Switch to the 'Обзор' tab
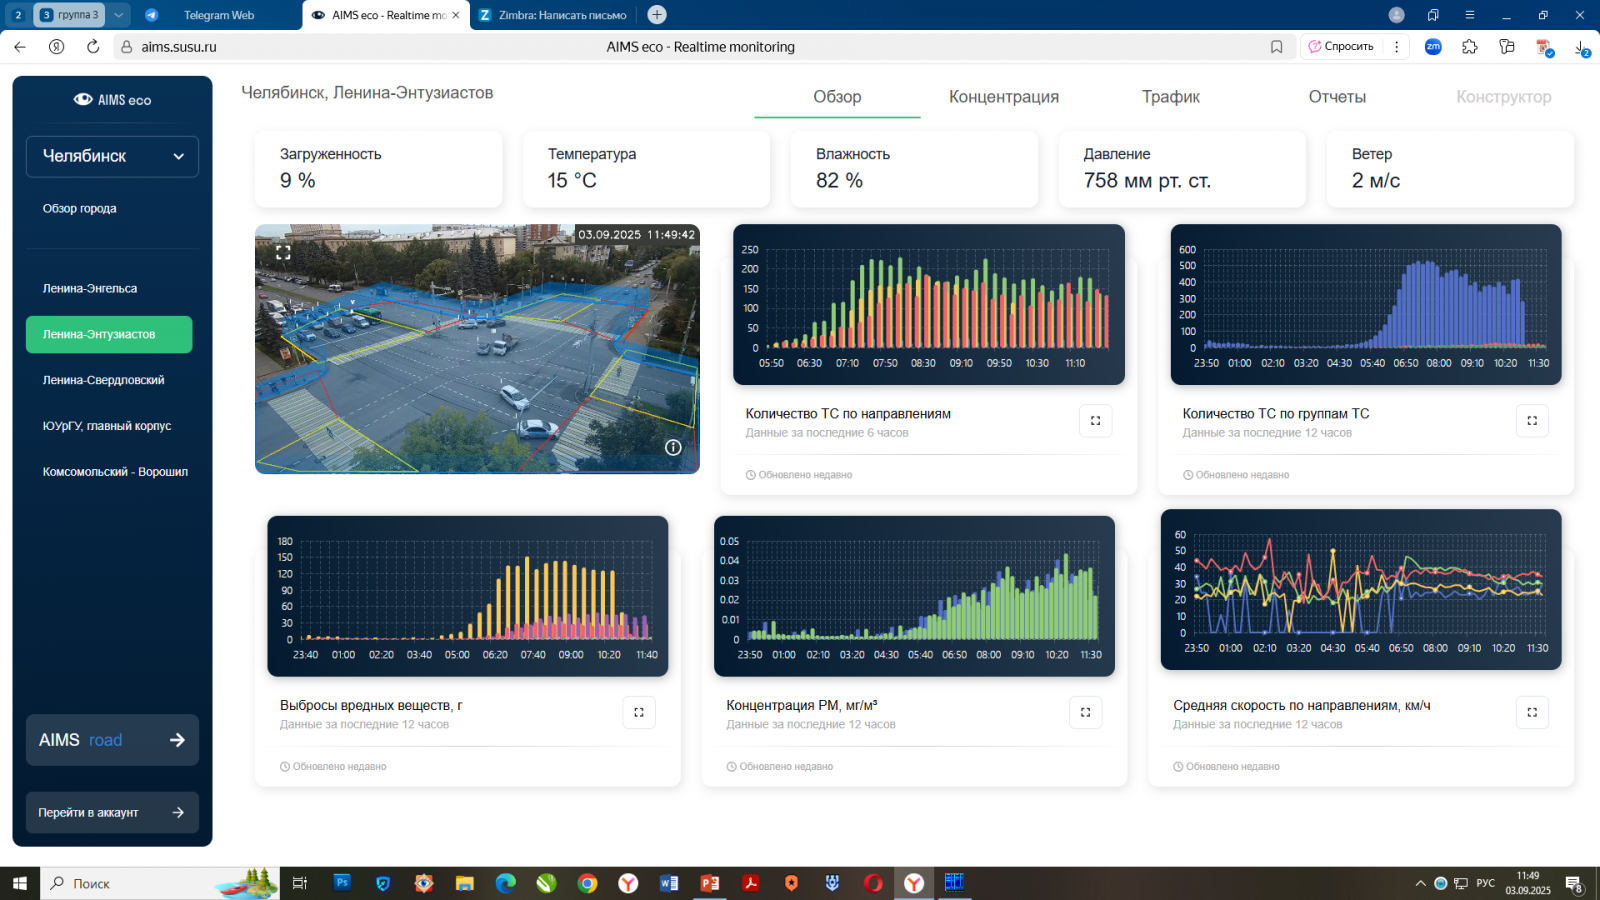This screenshot has height=900, width=1600. tap(837, 97)
